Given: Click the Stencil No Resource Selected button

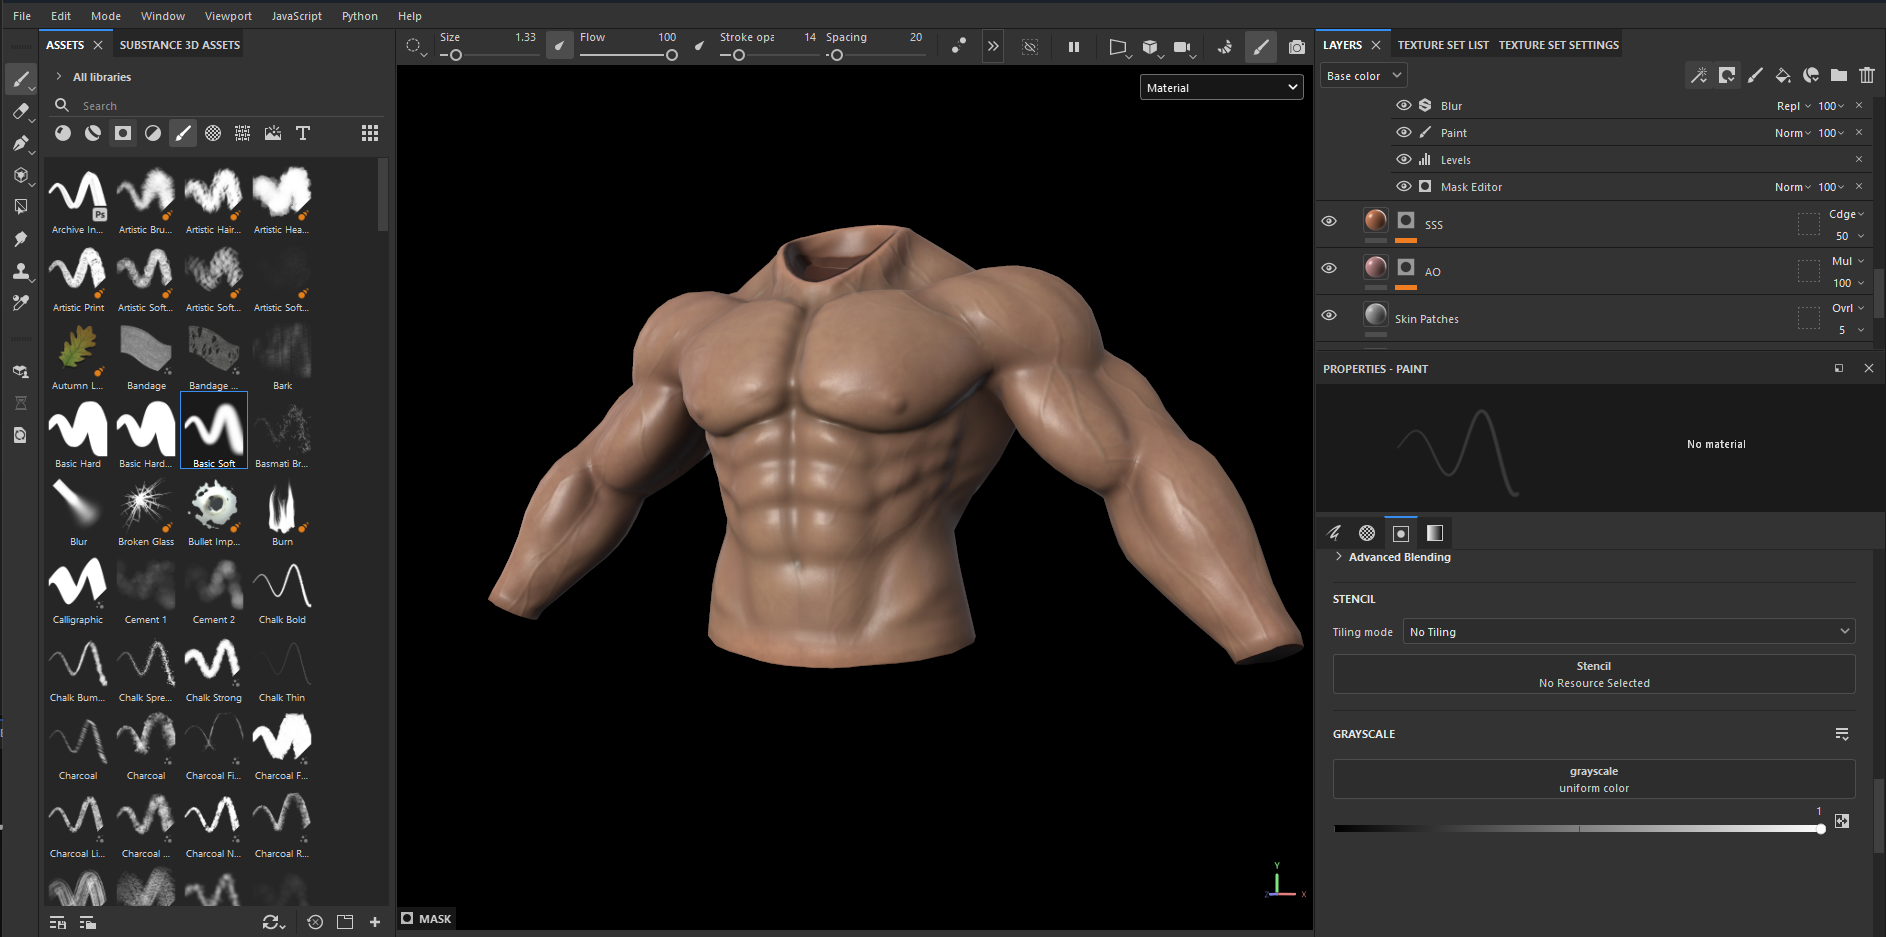Looking at the screenshot, I should click(x=1593, y=674).
